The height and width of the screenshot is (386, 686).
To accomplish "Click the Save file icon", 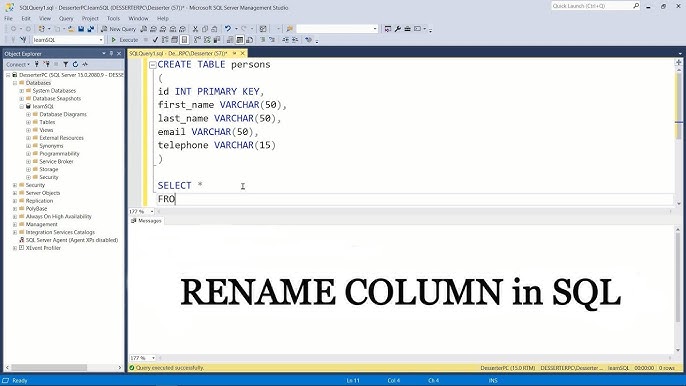I will pos(81,29).
